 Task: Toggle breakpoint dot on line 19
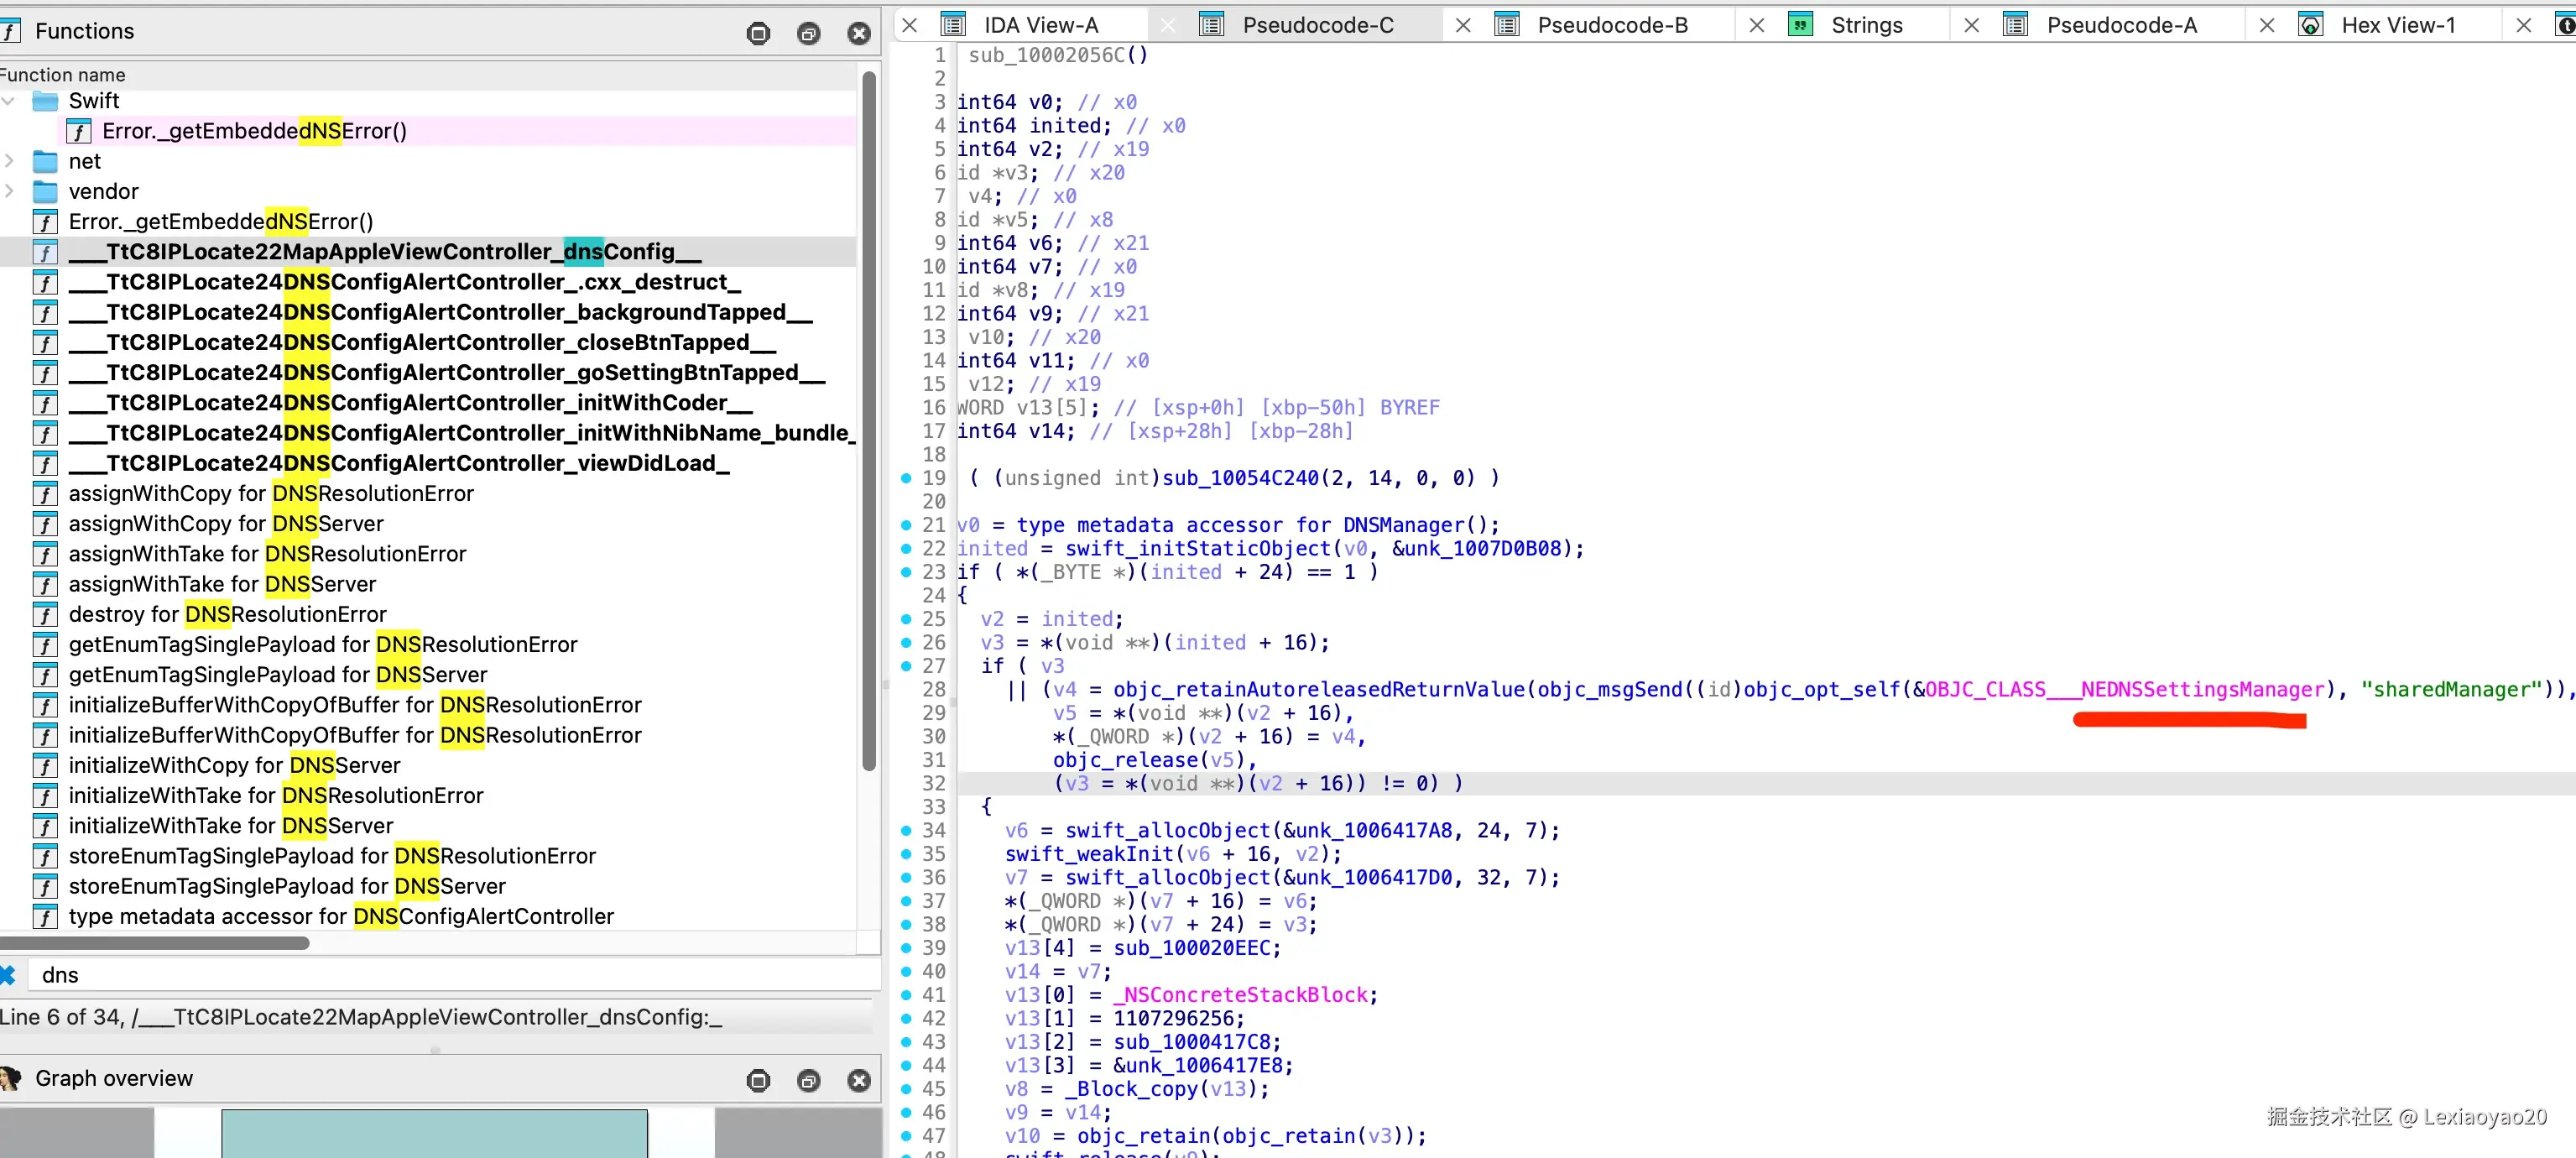906,478
